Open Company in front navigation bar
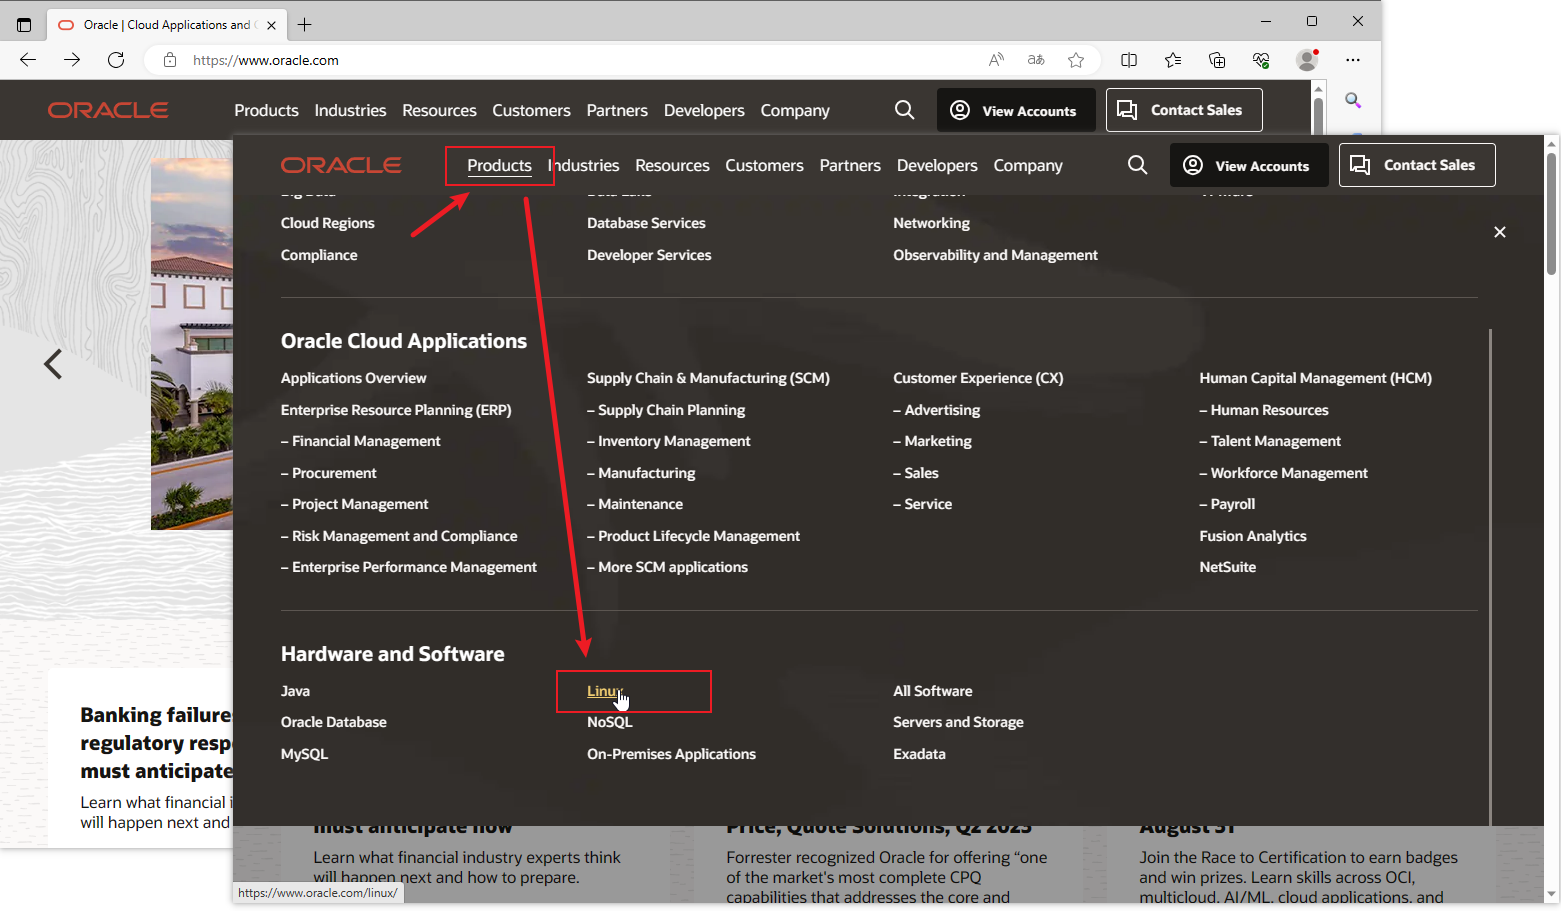This screenshot has width=1561, height=911. pyautogui.click(x=1028, y=165)
